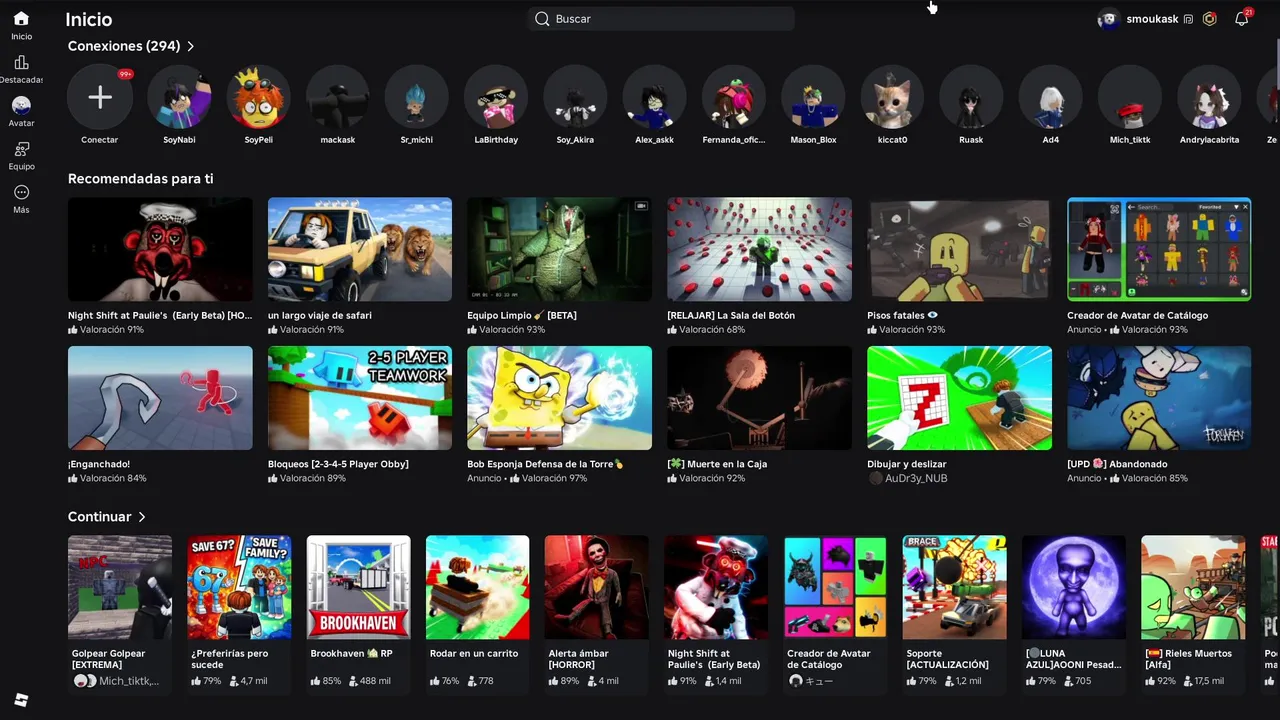1280x720 pixels.
Task: Expand the Continuar section chevron
Action: point(142,517)
